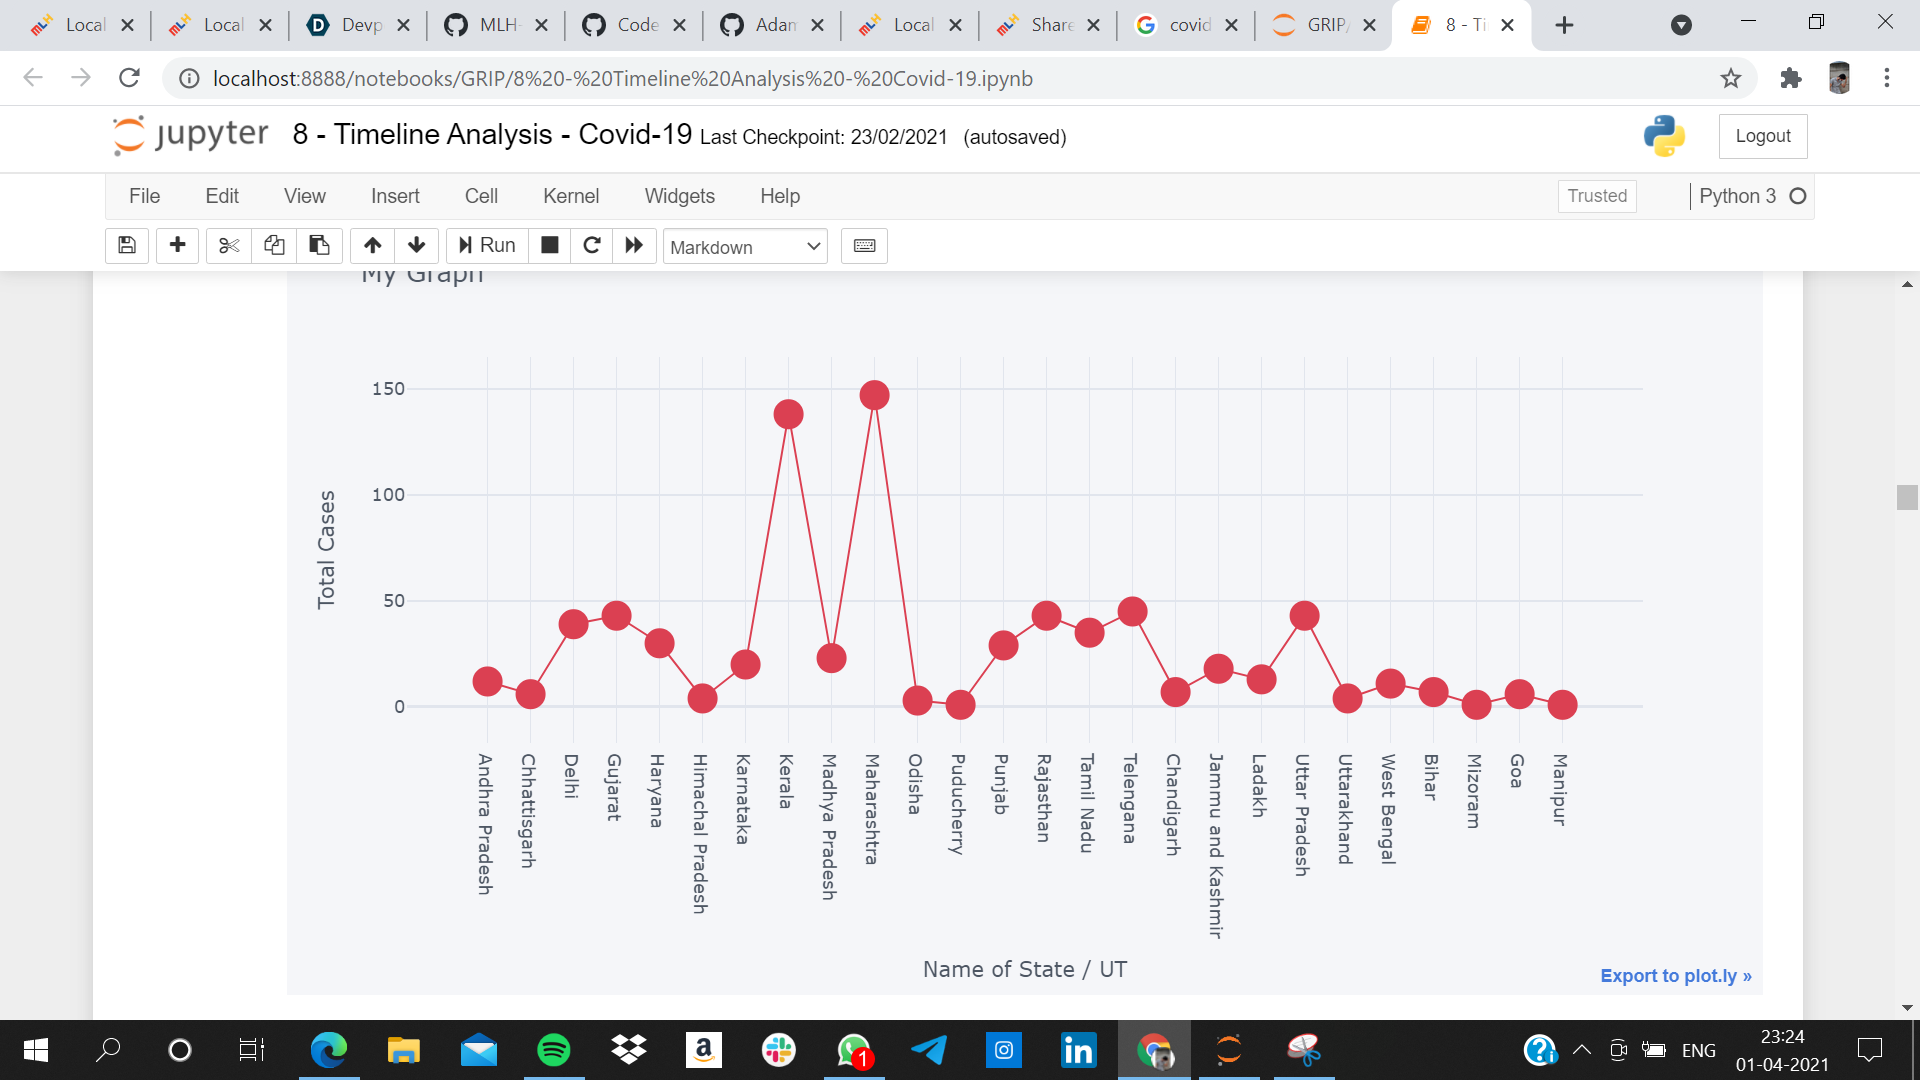Click Export to plot.ly link
The width and height of the screenshot is (1920, 1080).
click(1675, 975)
